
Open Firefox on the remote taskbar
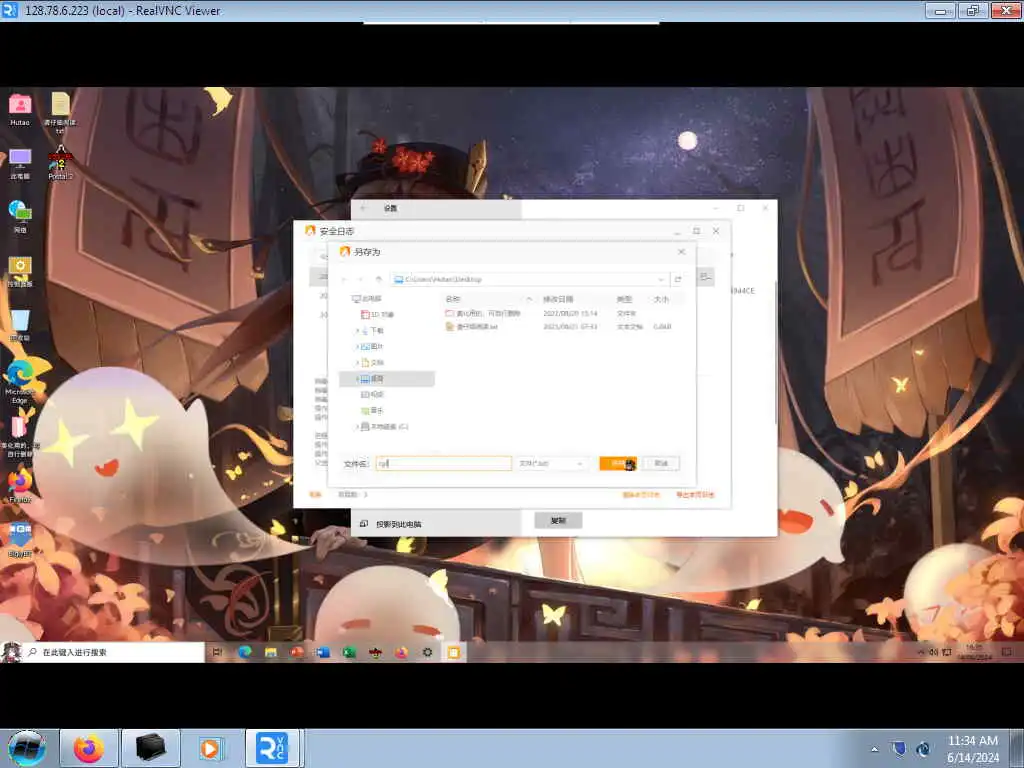(402, 652)
